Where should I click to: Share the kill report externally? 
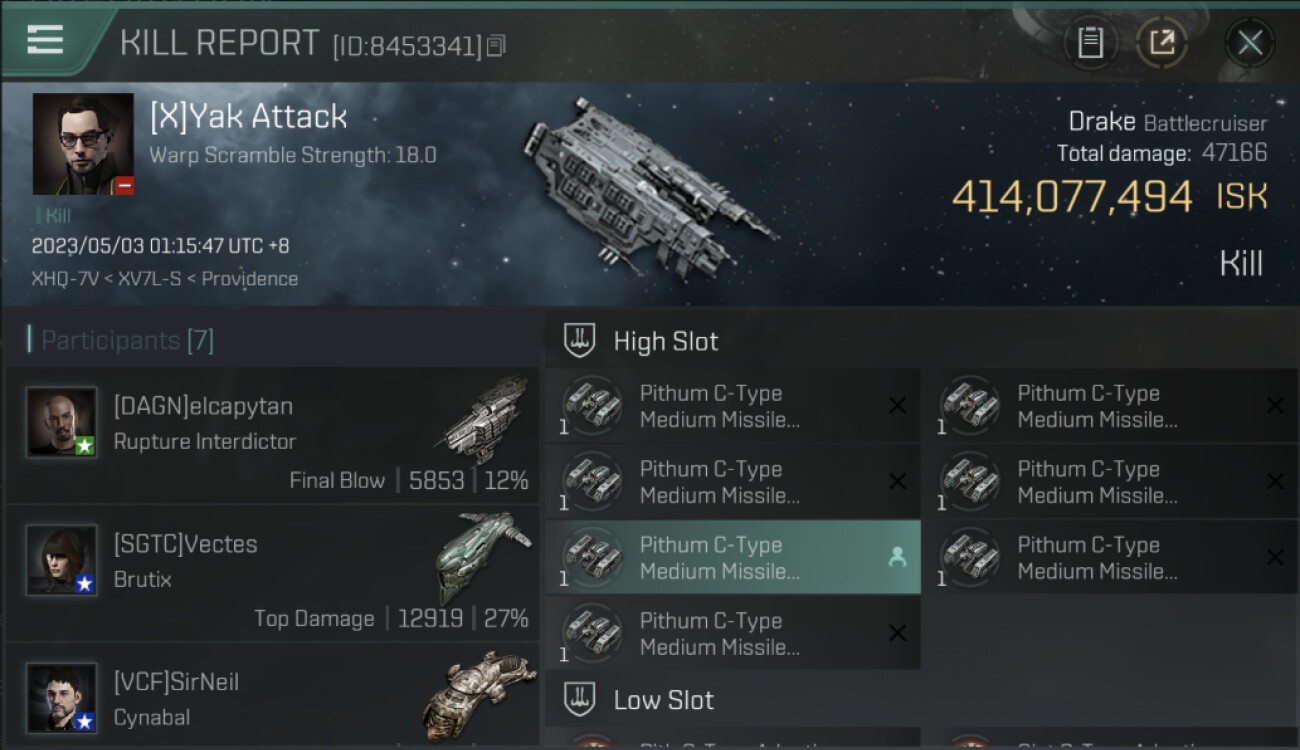pos(1161,43)
